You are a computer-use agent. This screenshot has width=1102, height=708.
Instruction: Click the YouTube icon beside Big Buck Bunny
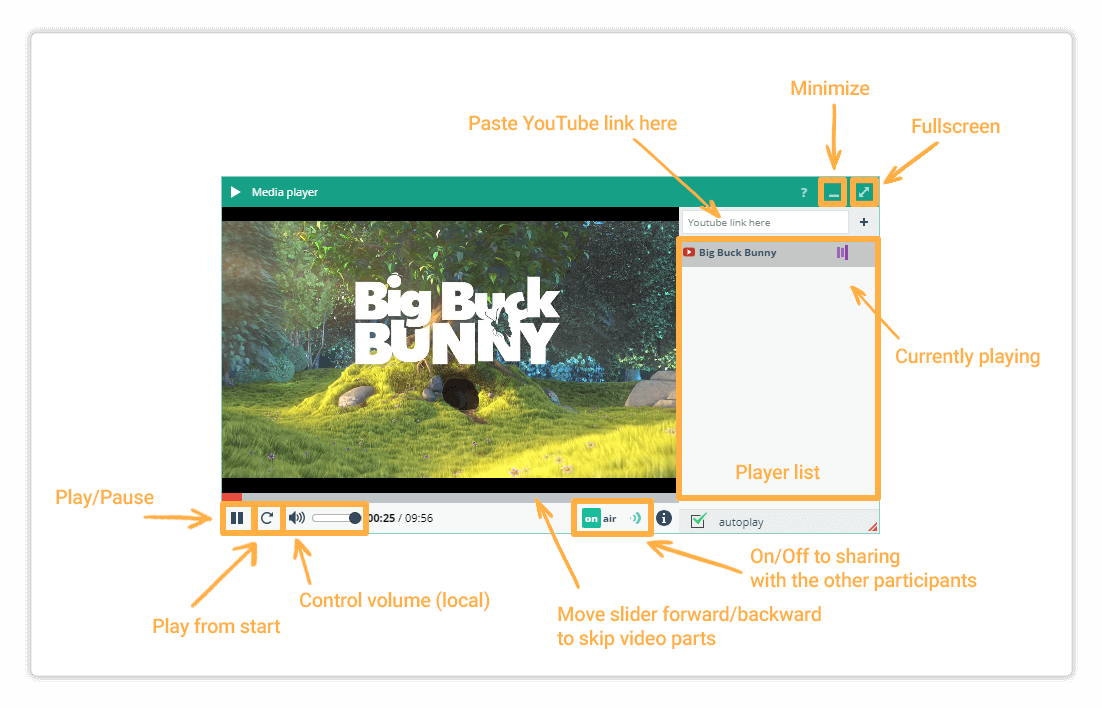(x=689, y=252)
